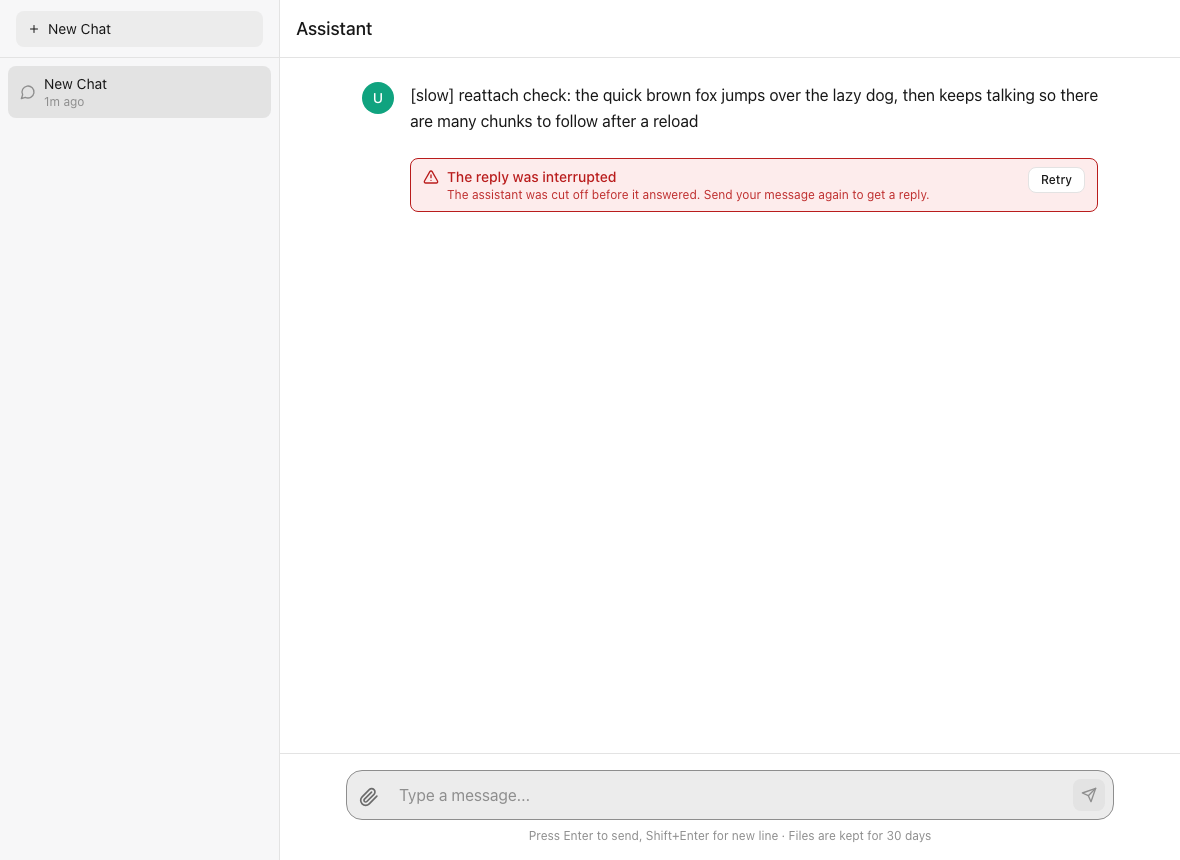Click the warning triangle icon in error banner

pos(430,178)
